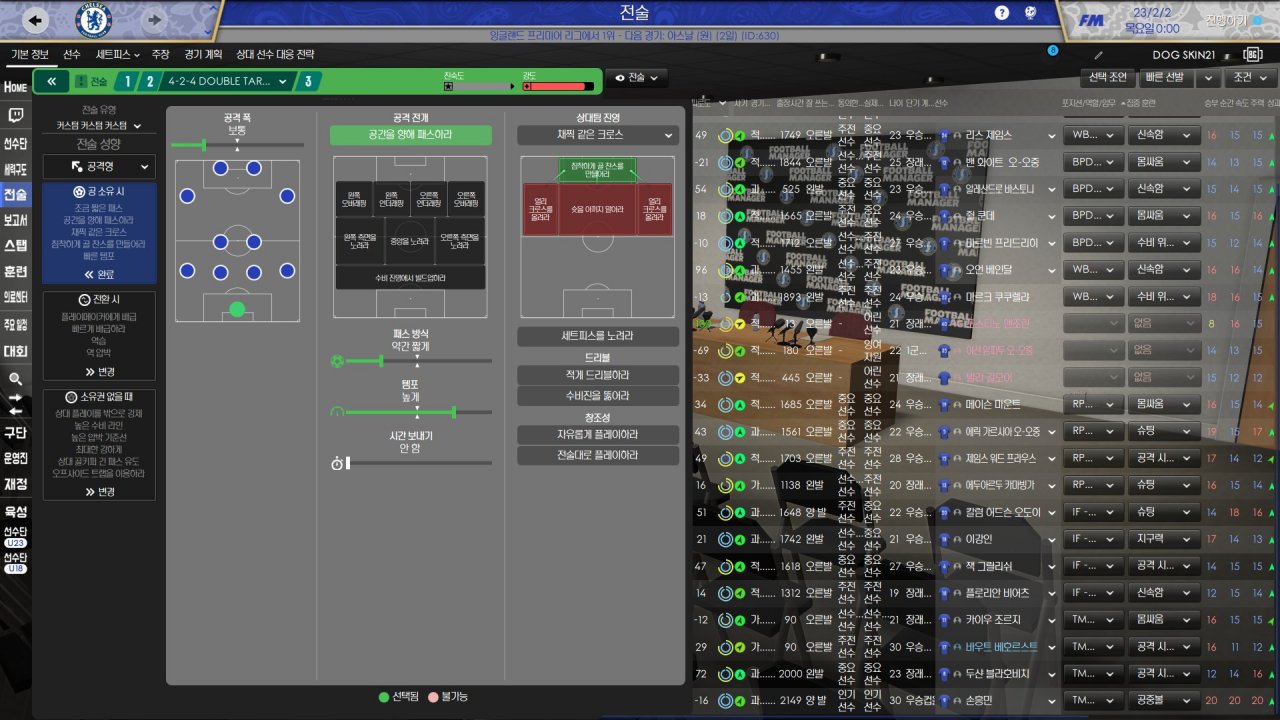
Task: Click the shirt icon next to 손흥민
Action: (x=945, y=701)
